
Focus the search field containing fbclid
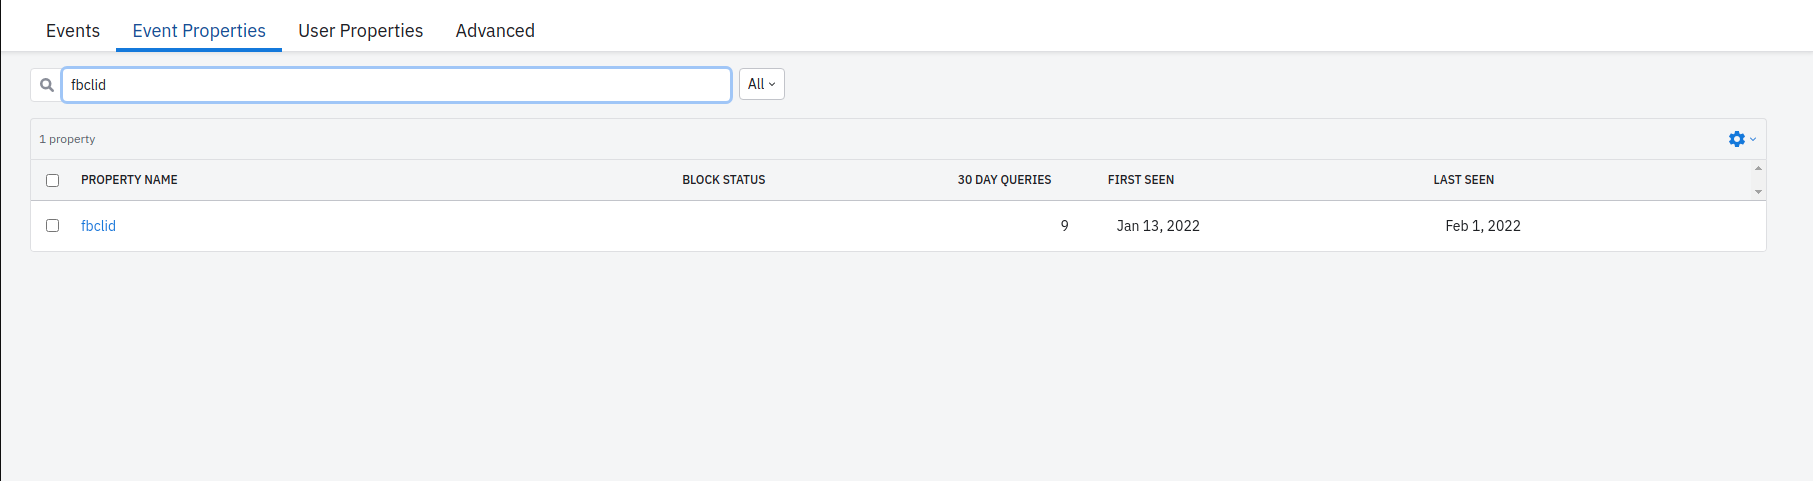coord(396,85)
